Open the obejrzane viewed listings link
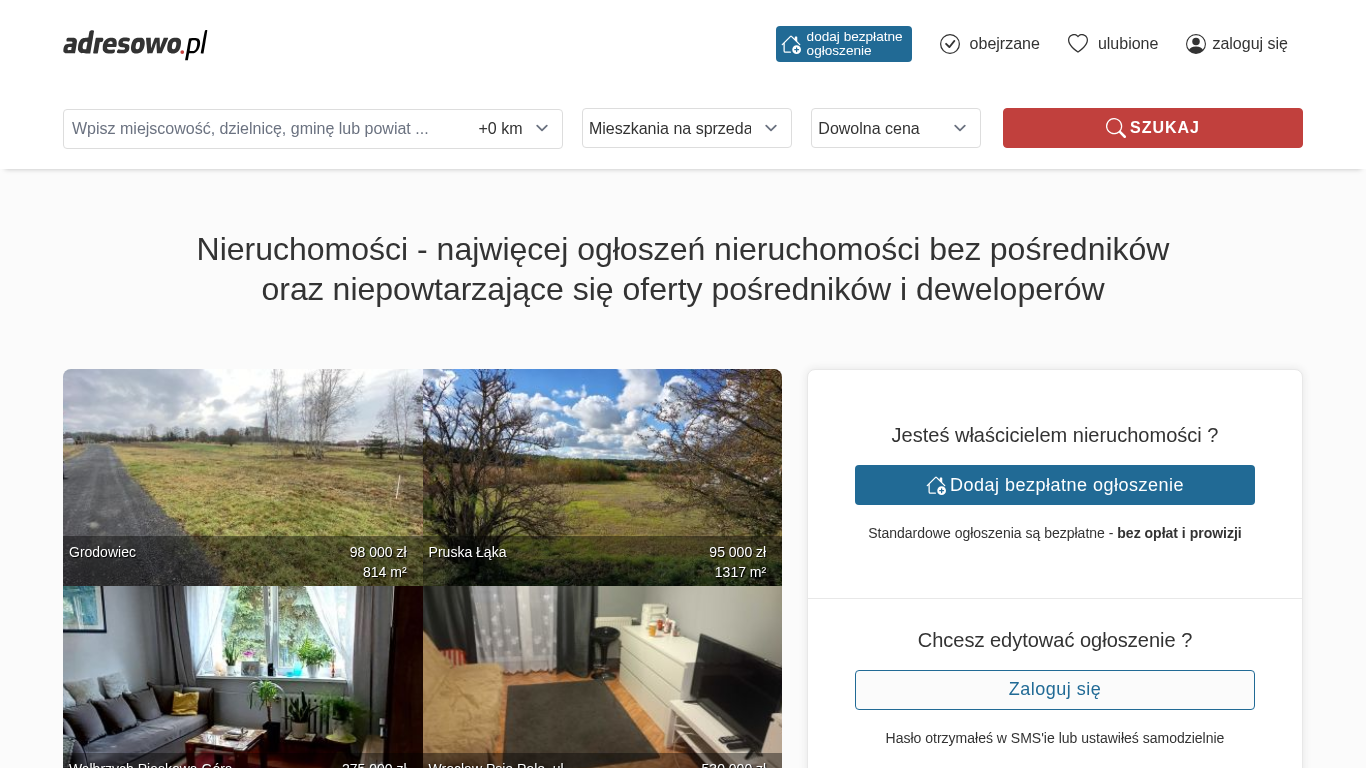The image size is (1366, 768). (1004, 44)
